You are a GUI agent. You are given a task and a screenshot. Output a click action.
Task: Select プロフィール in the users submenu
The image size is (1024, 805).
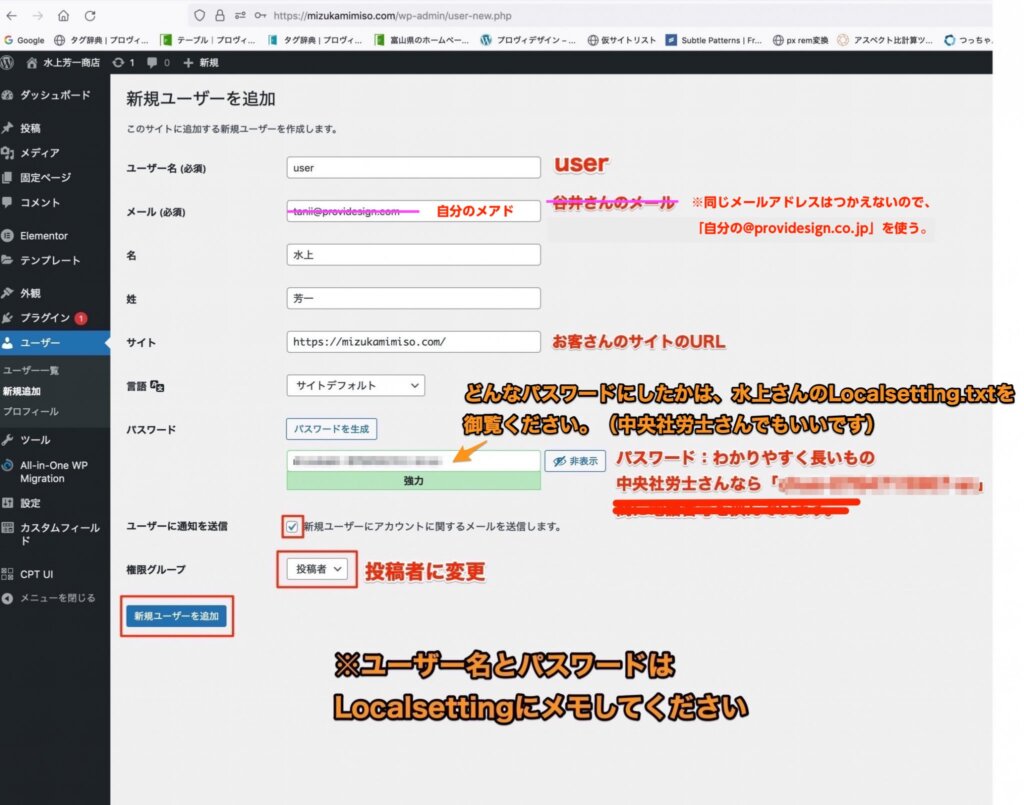click(x=31, y=411)
